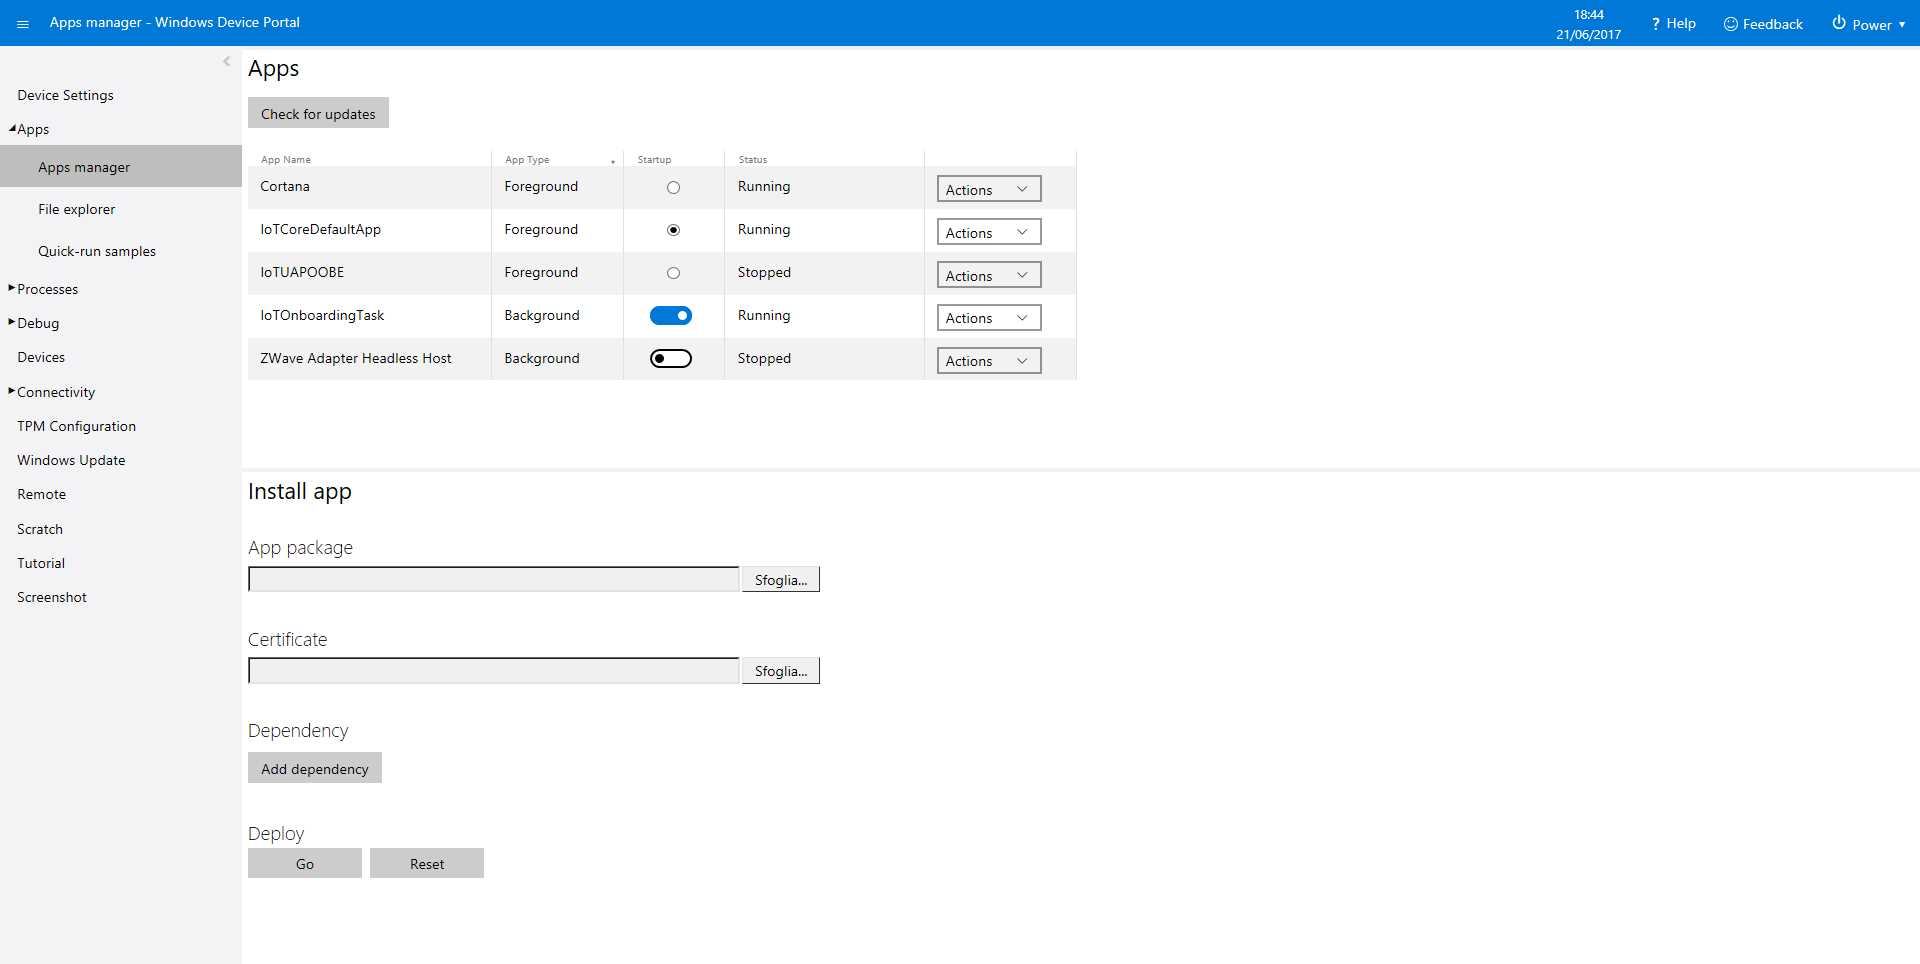The image size is (1920, 964).
Task: Go to Device Settings page
Action: click(x=65, y=95)
